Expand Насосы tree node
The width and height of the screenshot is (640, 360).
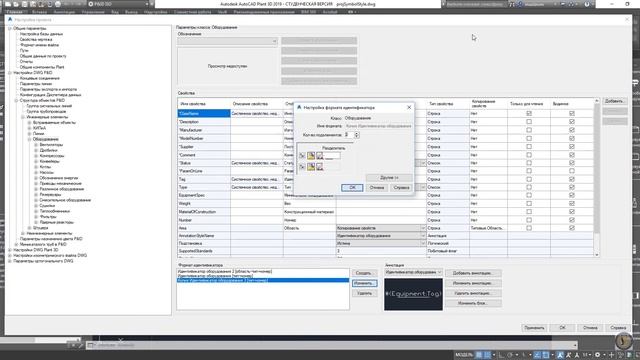[36, 173]
